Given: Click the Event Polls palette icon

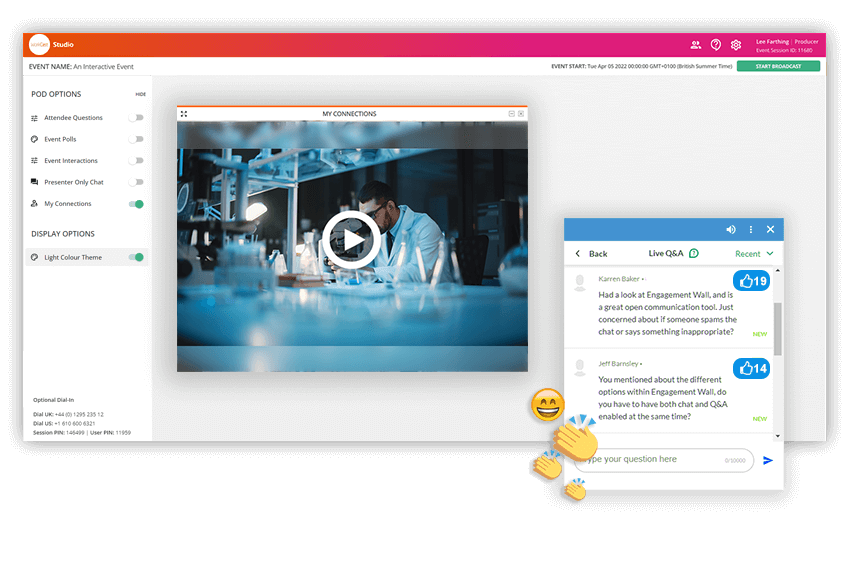Looking at the screenshot, I should tap(35, 139).
